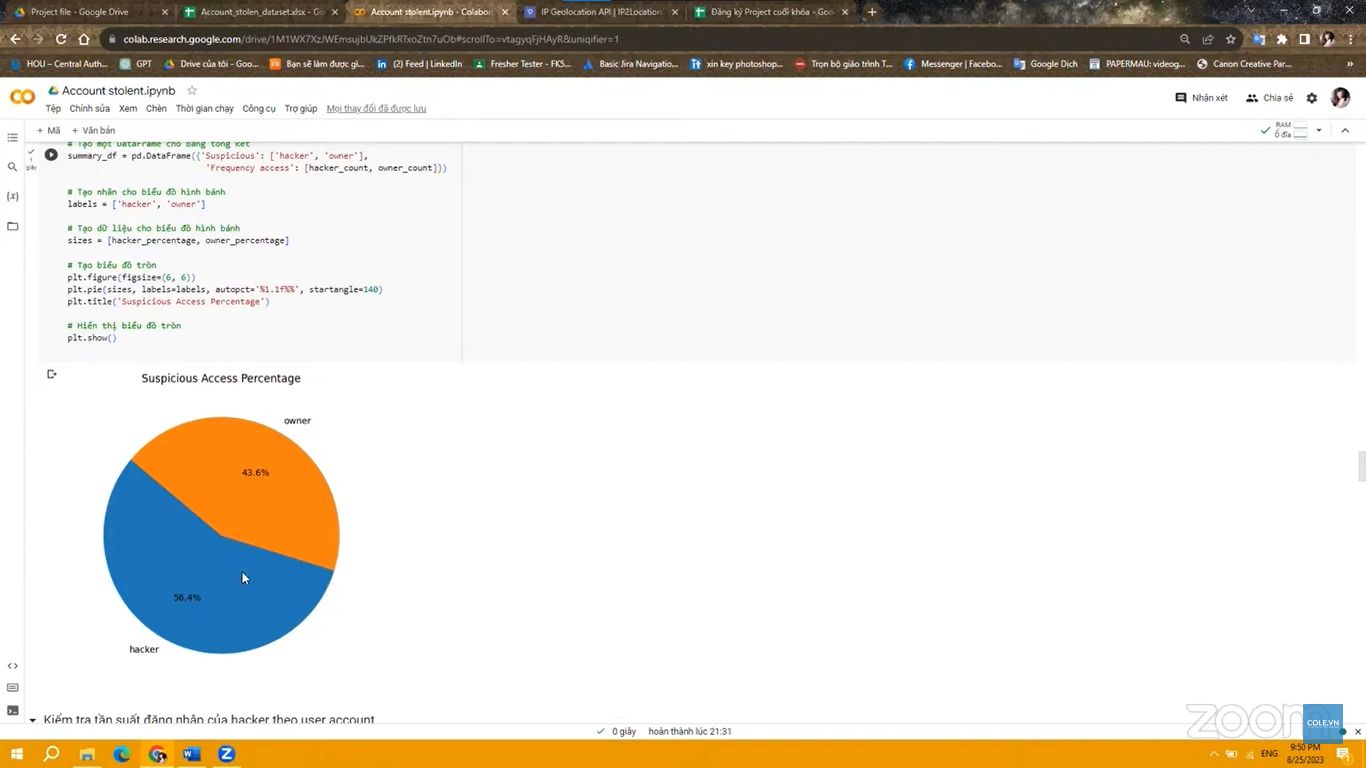Click the address bar URL field

coord(640,39)
